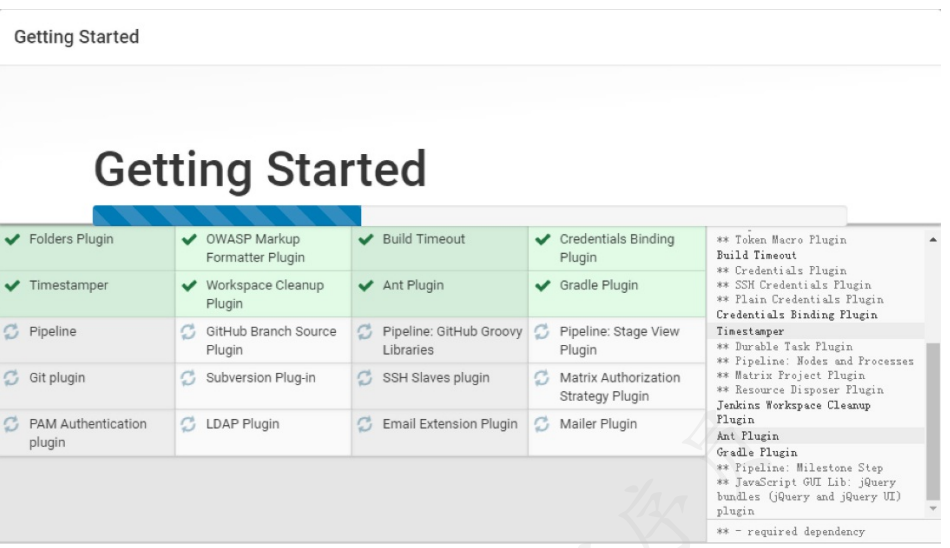Click the pending icon for Email Extension Plugin
950x548 pixels.
click(x=365, y=424)
